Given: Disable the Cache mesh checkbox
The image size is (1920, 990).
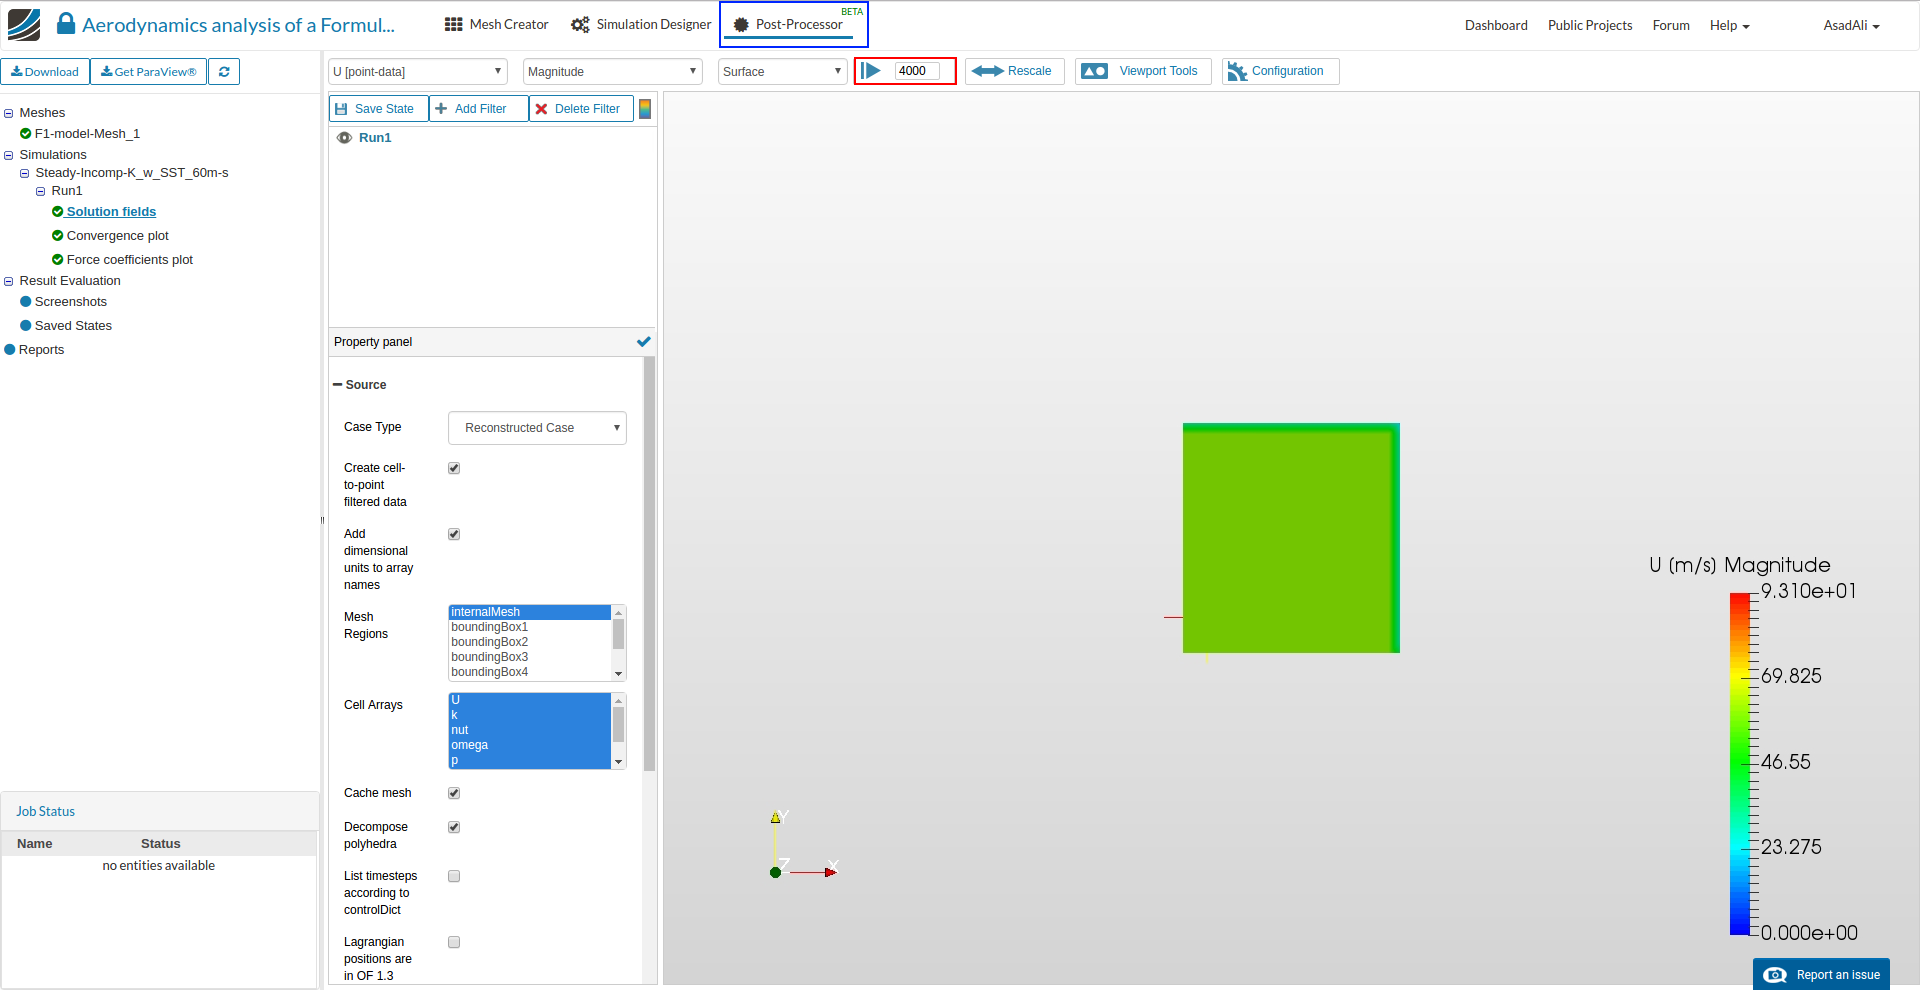Looking at the screenshot, I should (x=454, y=793).
